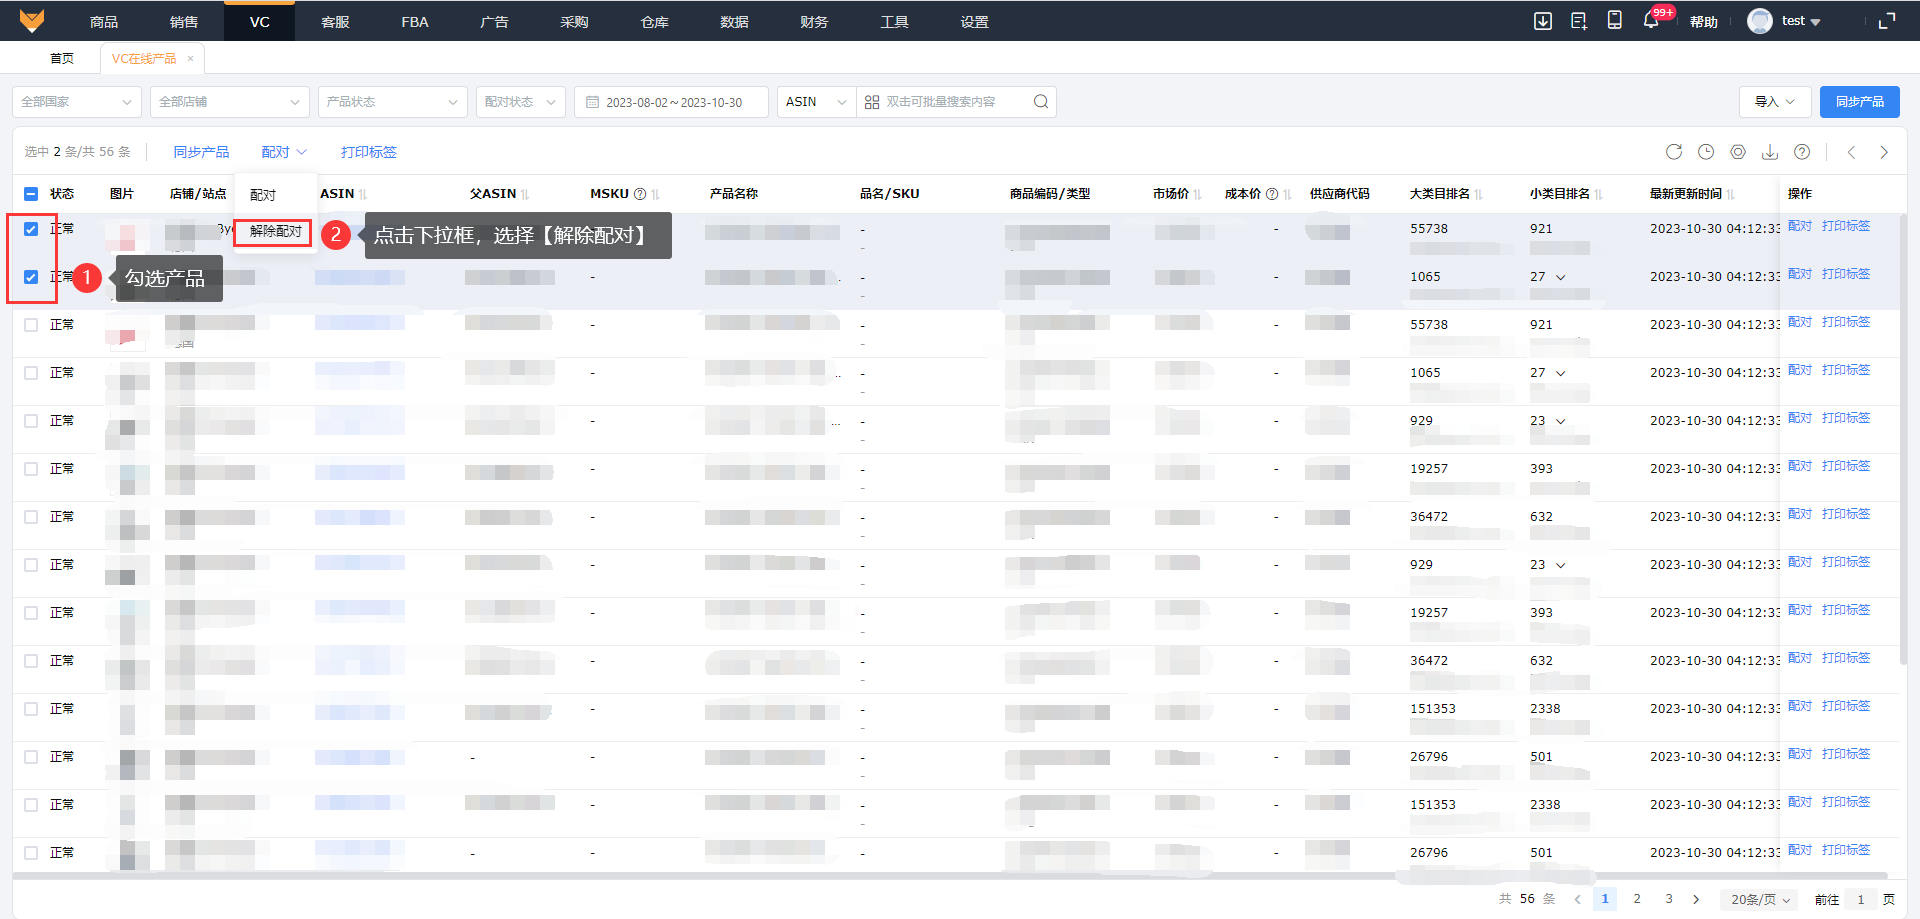Screen dimensions: 1920x919
Task: Open the question mark help icon
Action: click(x=1802, y=152)
